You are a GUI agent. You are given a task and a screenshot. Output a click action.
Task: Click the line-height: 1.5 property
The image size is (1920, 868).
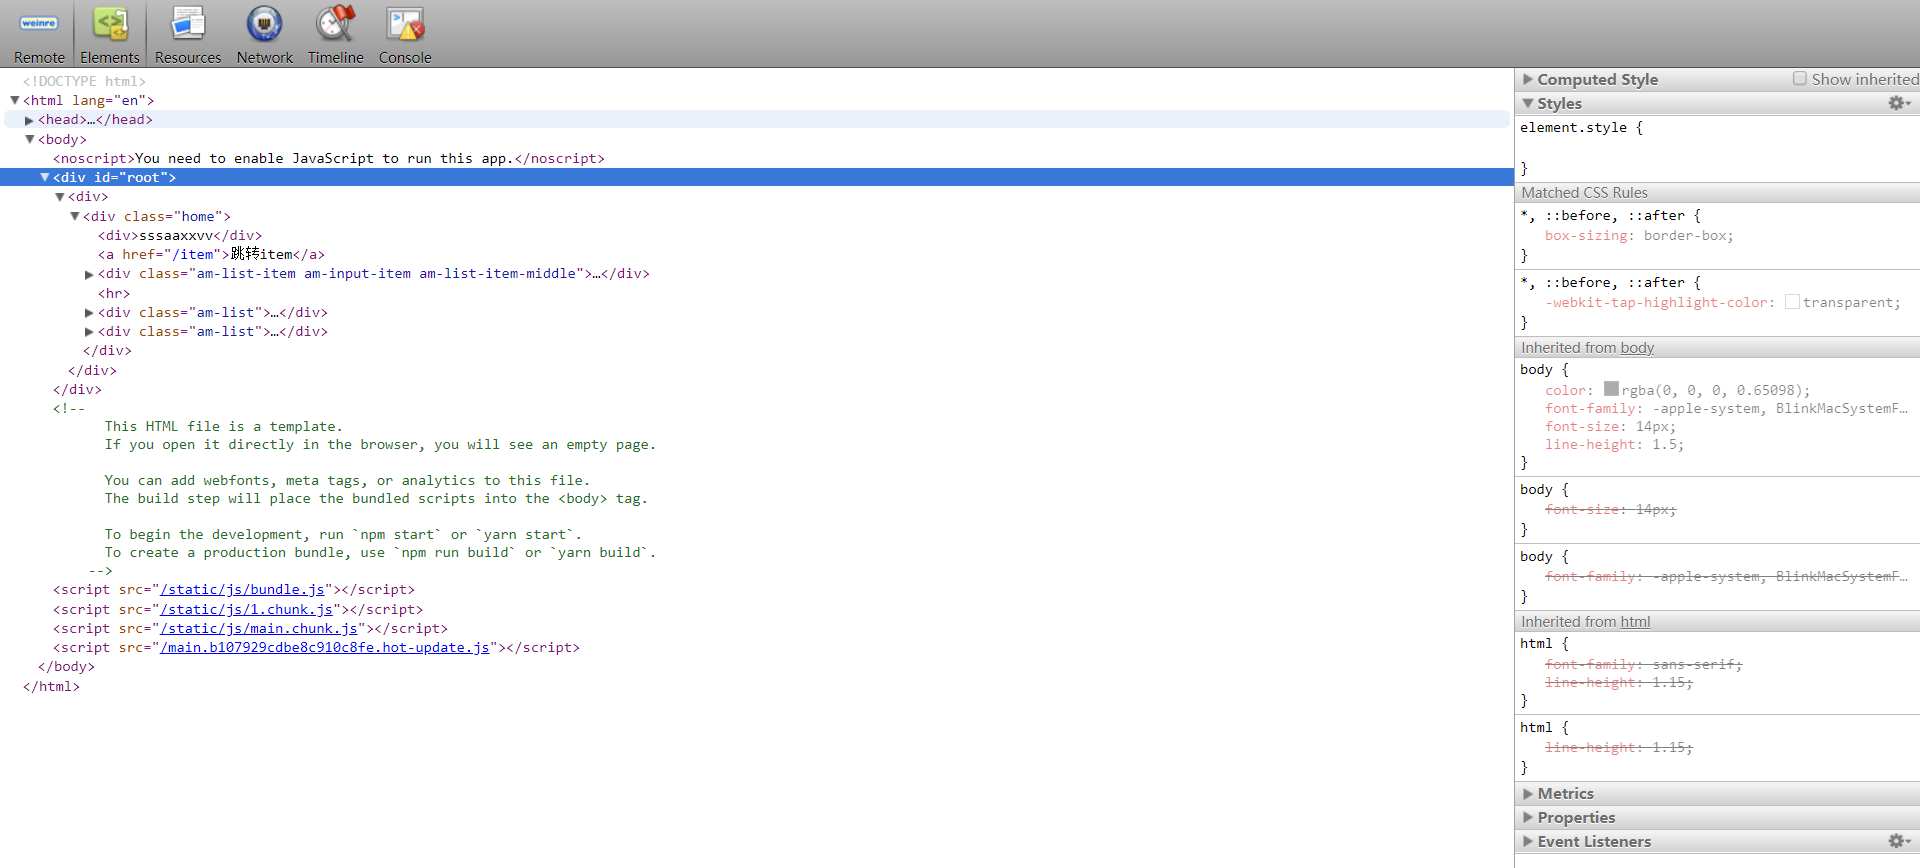[1614, 444]
